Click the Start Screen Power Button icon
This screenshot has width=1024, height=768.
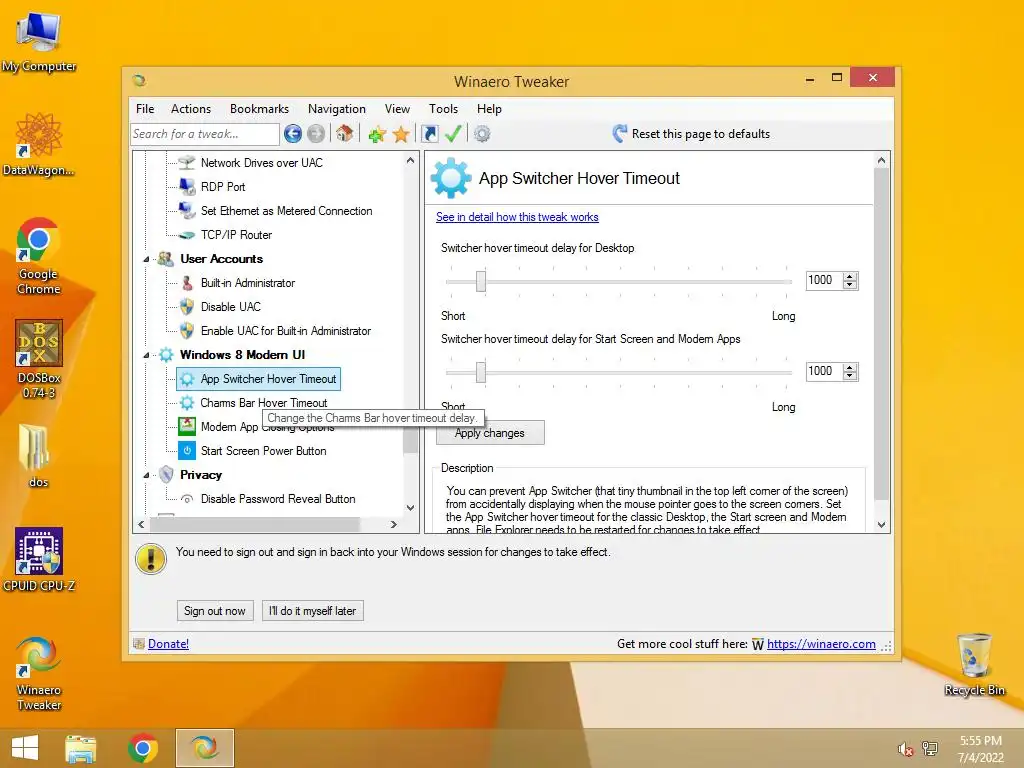187,451
